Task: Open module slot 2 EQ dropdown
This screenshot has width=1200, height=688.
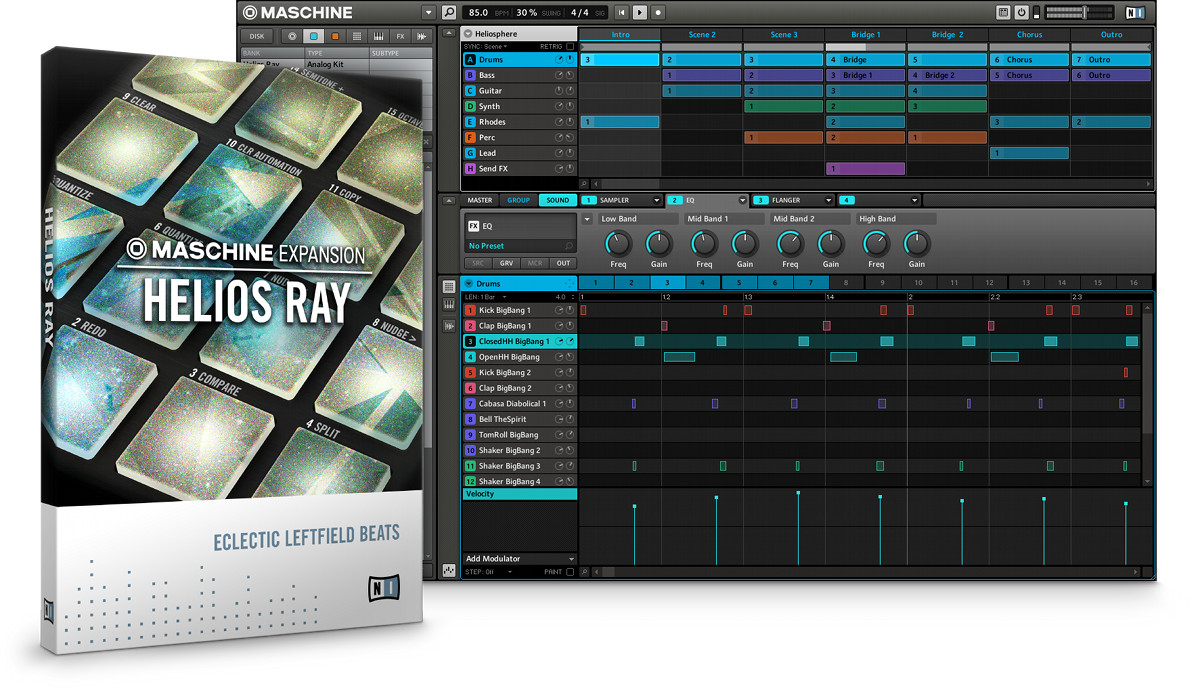Action: point(742,200)
